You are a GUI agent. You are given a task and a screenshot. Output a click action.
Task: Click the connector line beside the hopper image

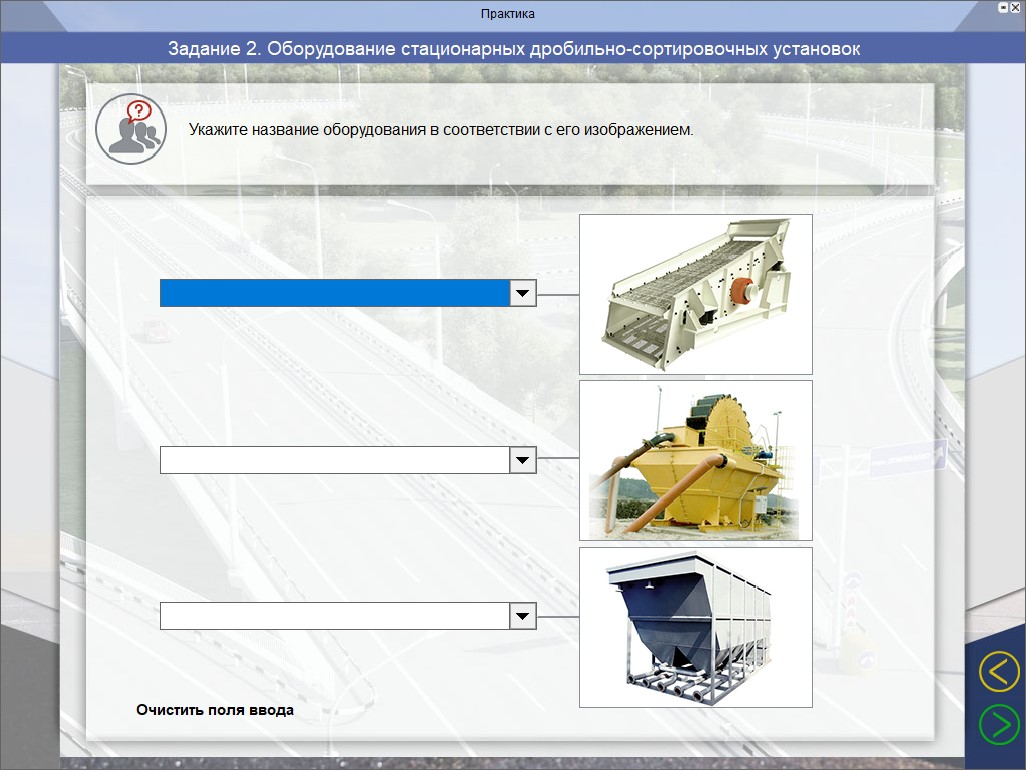(558, 617)
